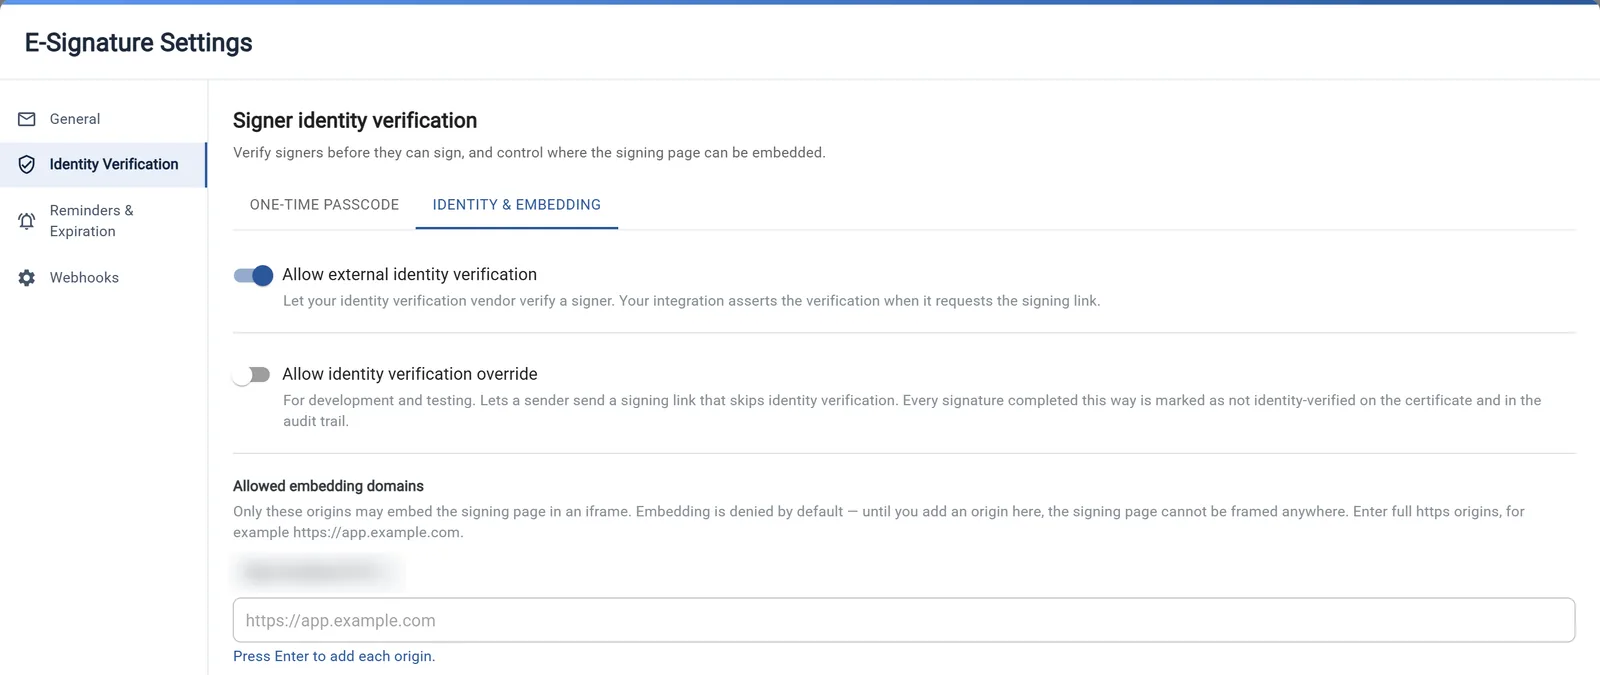Select the Identity & Embedding tab
Viewport: 1600px width, 675px height.
tap(517, 205)
